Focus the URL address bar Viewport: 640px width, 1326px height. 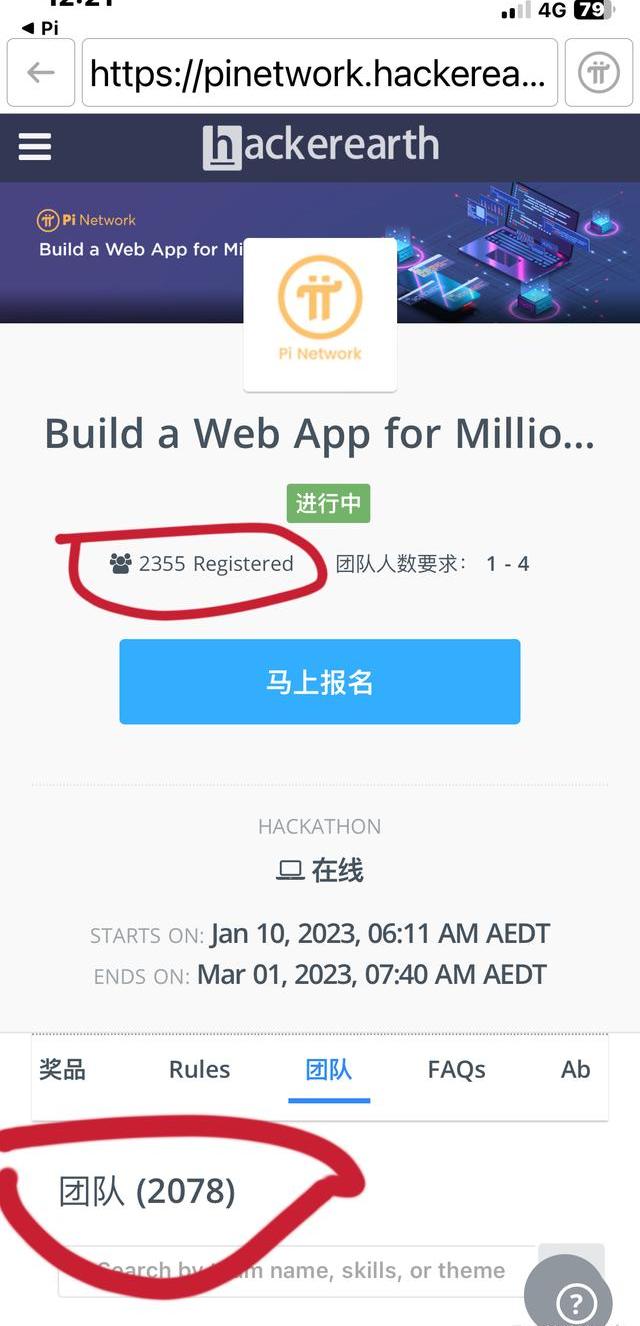[320, 72]
